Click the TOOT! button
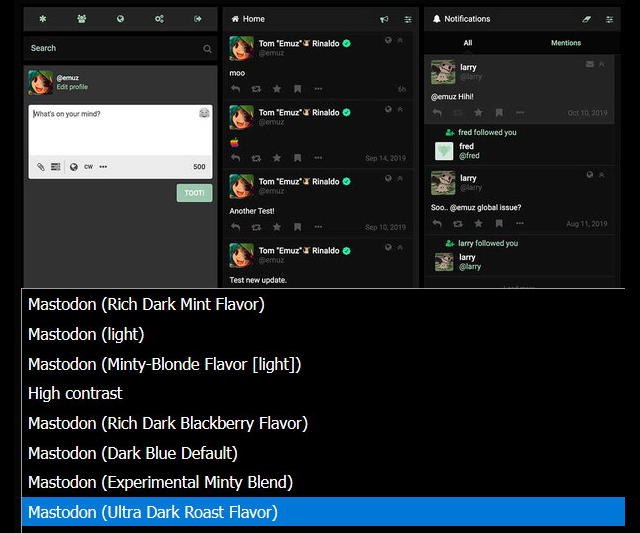Viewport: 640px width, 533px height. click(194, 193)
